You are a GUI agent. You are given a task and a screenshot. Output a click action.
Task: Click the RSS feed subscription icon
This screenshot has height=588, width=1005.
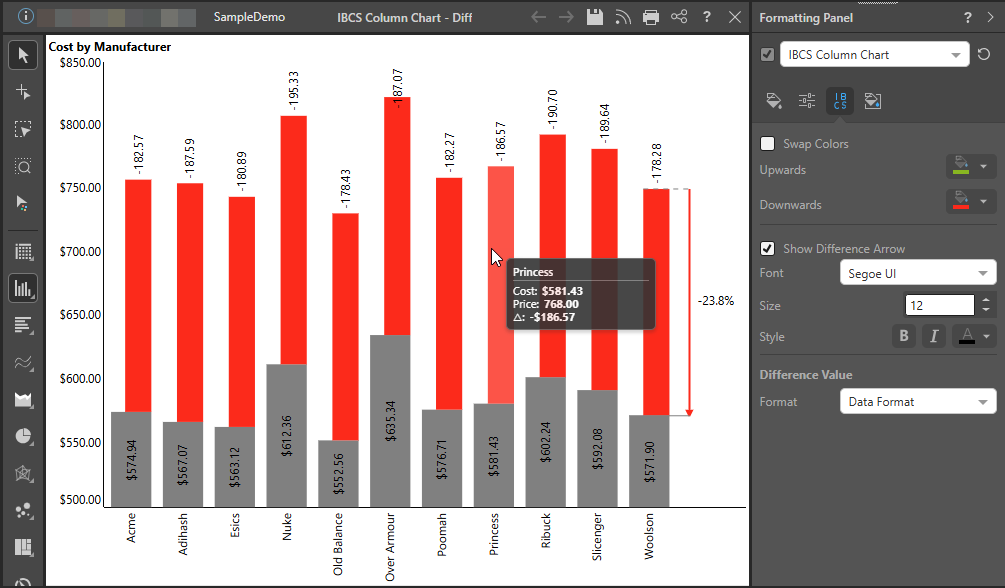point(623,17)
